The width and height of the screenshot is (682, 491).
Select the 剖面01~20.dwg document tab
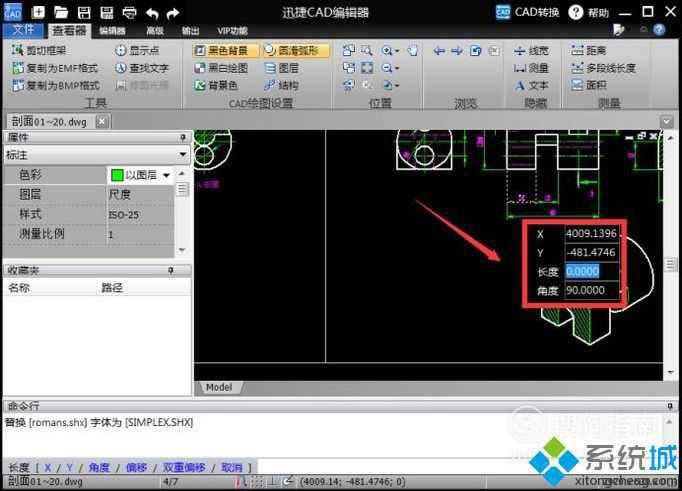pos(49,122)
